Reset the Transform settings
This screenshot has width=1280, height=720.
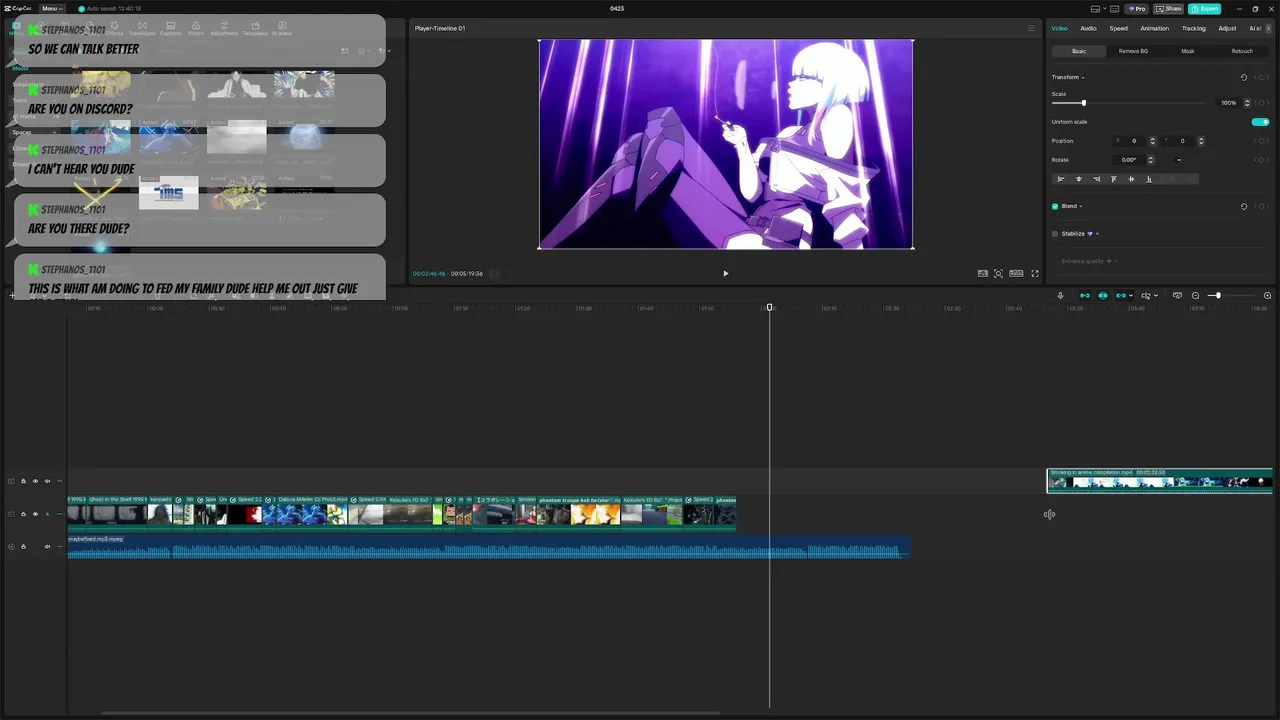pos(1244,77)
